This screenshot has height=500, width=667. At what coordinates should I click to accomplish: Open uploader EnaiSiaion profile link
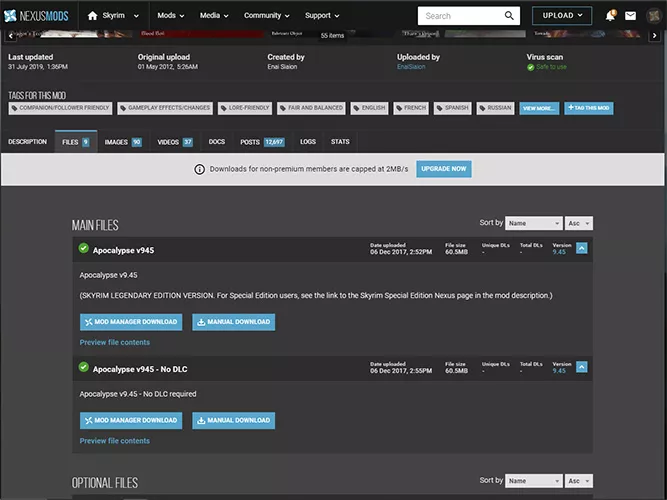click(x=411, y=67)
